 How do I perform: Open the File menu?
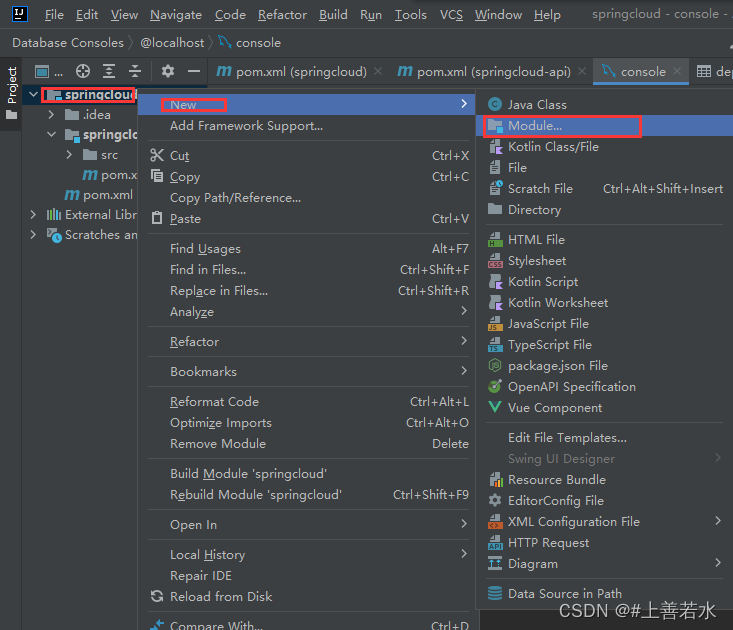54,15
